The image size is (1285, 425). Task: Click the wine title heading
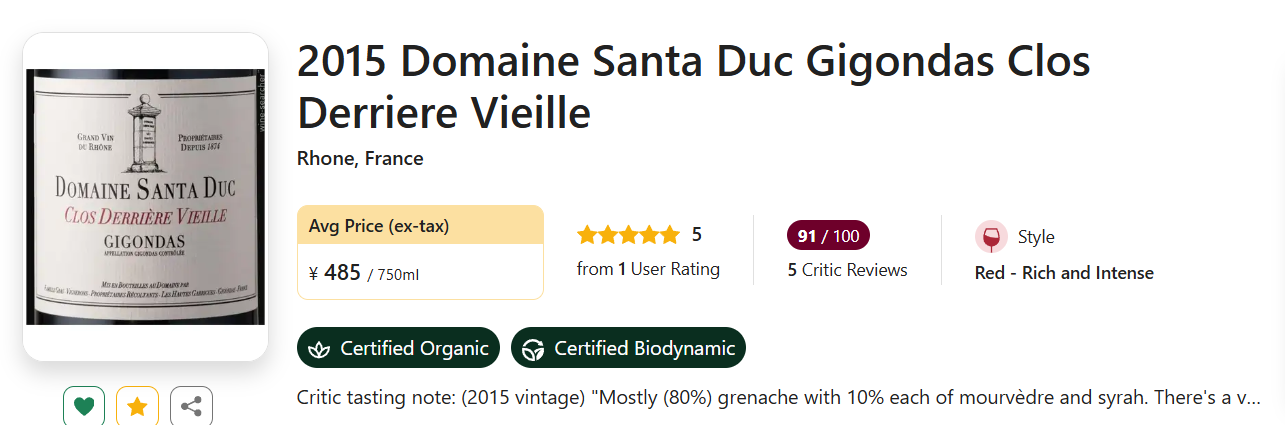(x=693, y=88)
